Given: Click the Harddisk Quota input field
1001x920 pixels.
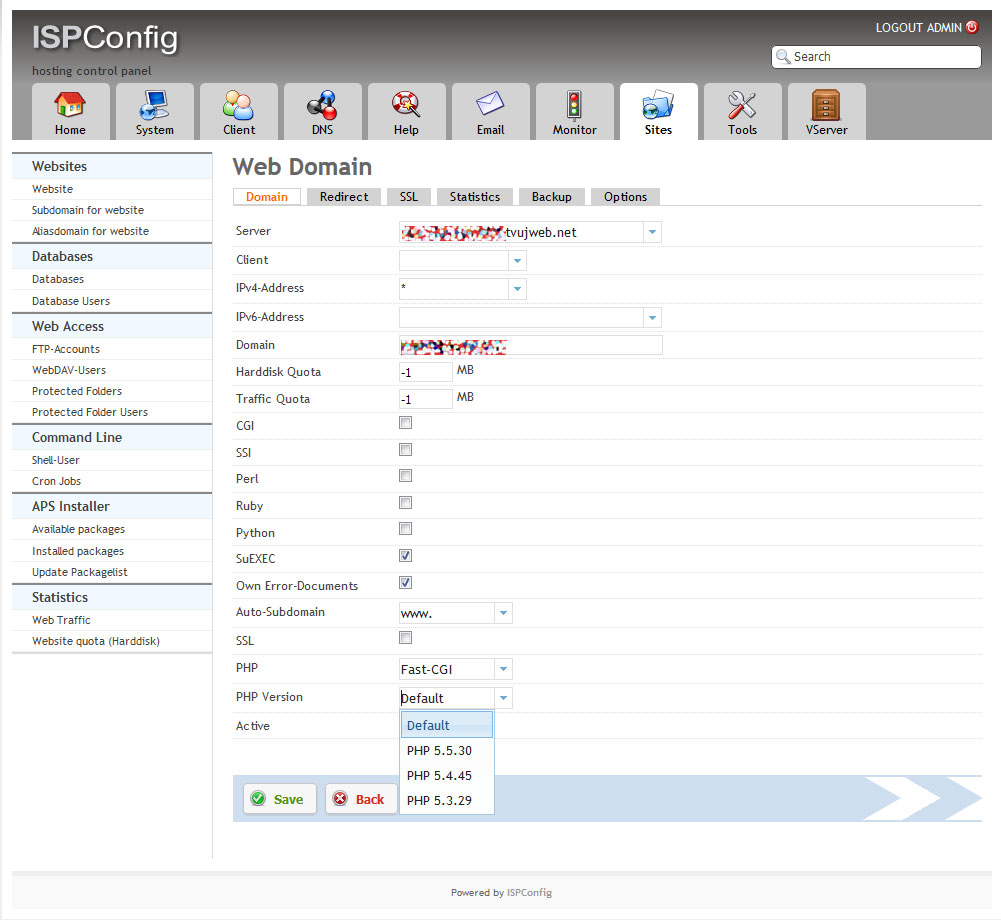Looking at the screenshot, I should (426, 372).
